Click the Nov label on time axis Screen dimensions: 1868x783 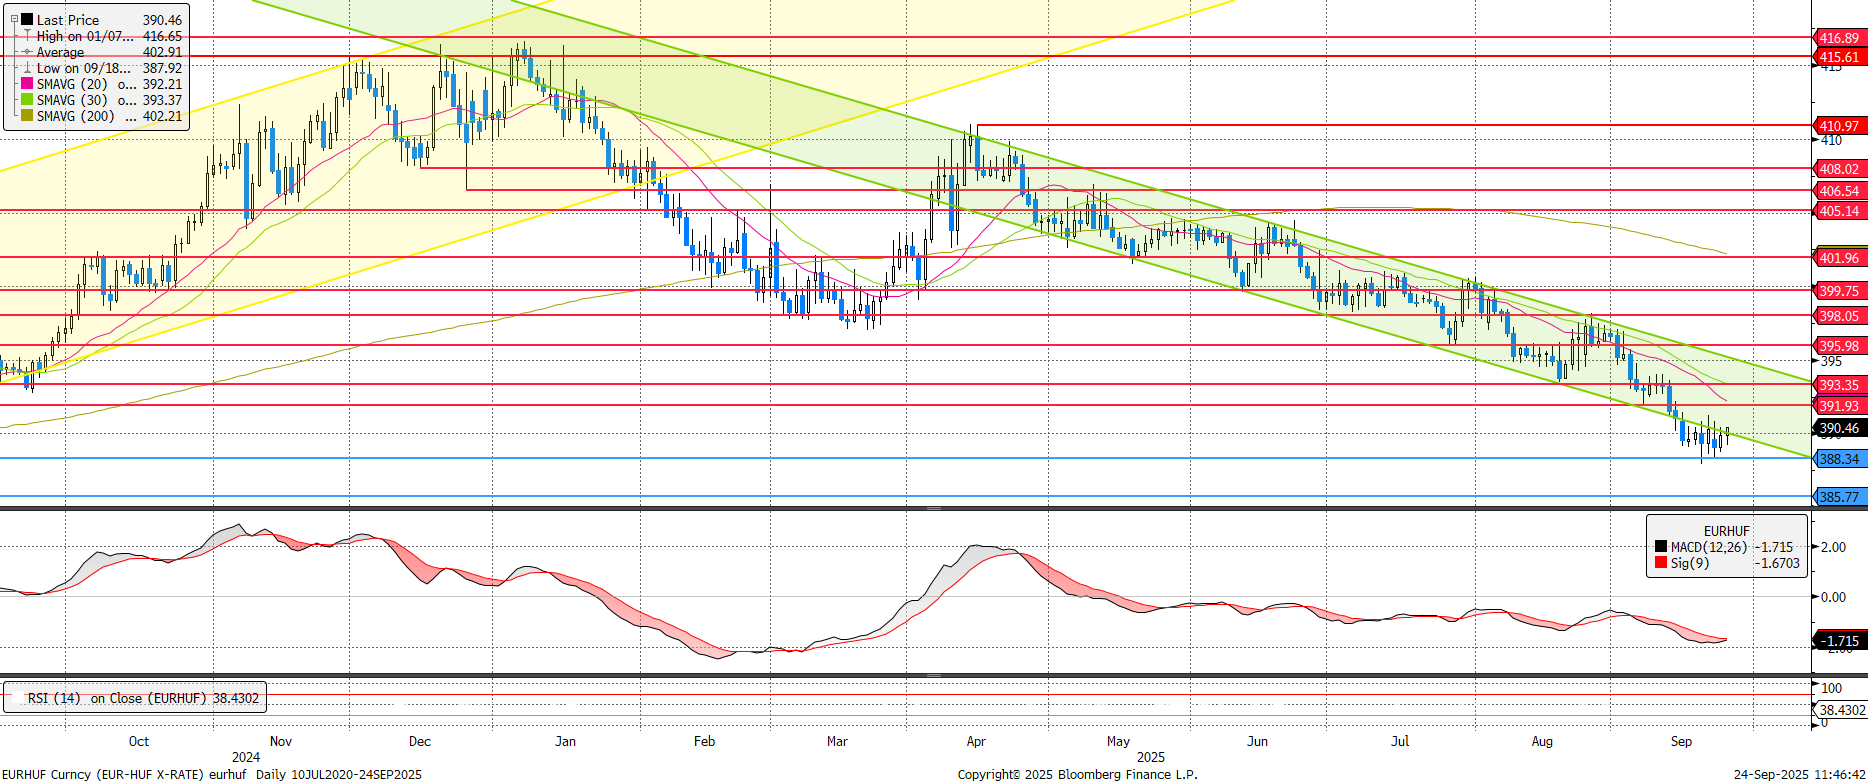click(281, 741)
